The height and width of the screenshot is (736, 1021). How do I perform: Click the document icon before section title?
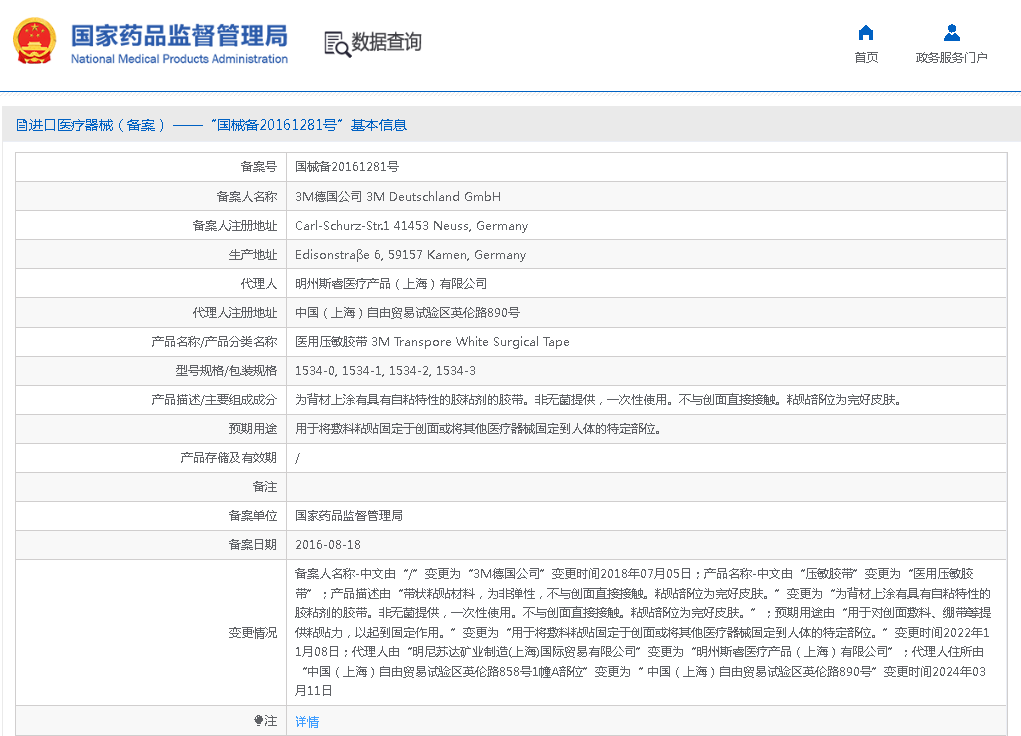(x=21, y=125)
